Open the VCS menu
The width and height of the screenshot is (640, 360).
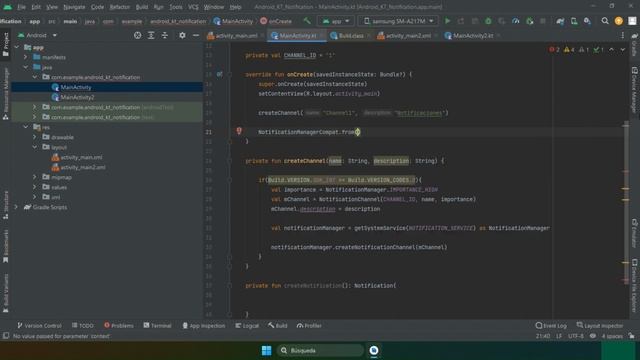pyautogui.click(x=193, y=7)
